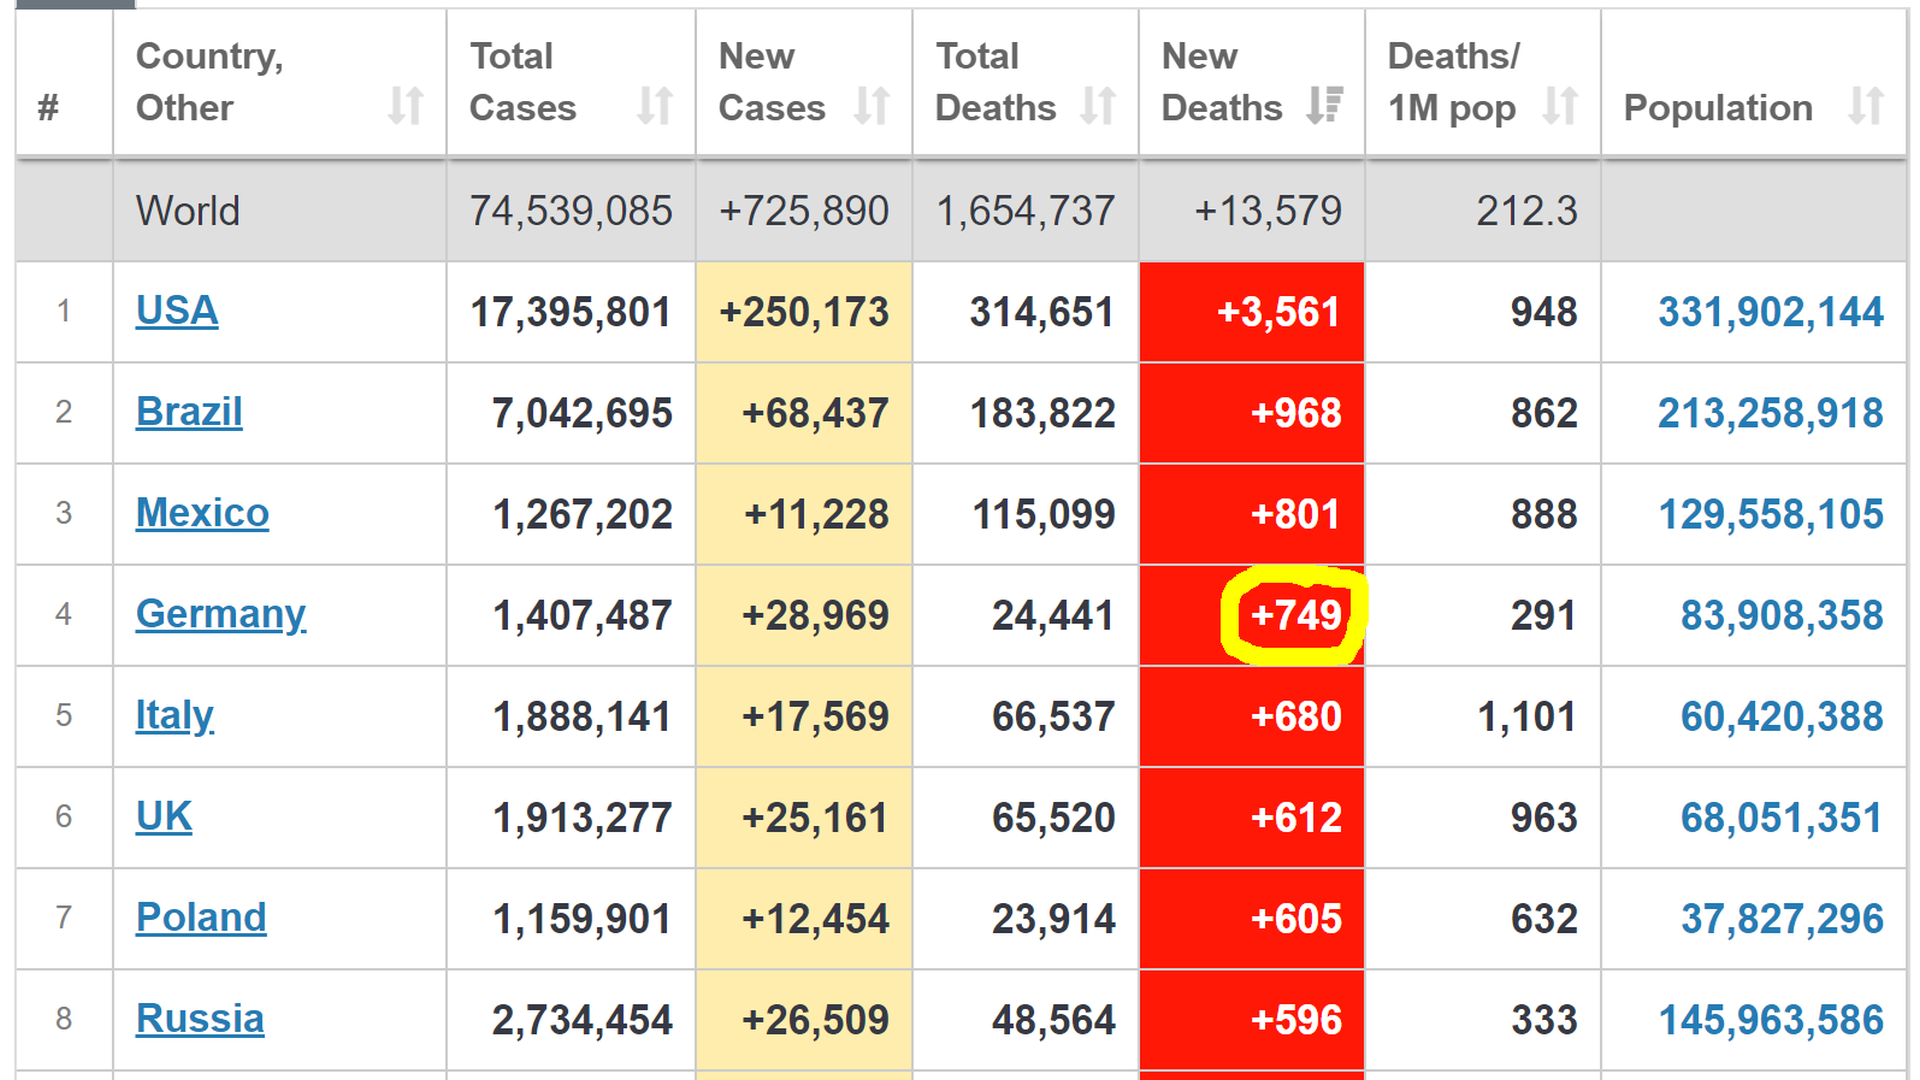Open the Russia country link
The width and height of the screenshot is (1920, 1080).
point(200,1019)
